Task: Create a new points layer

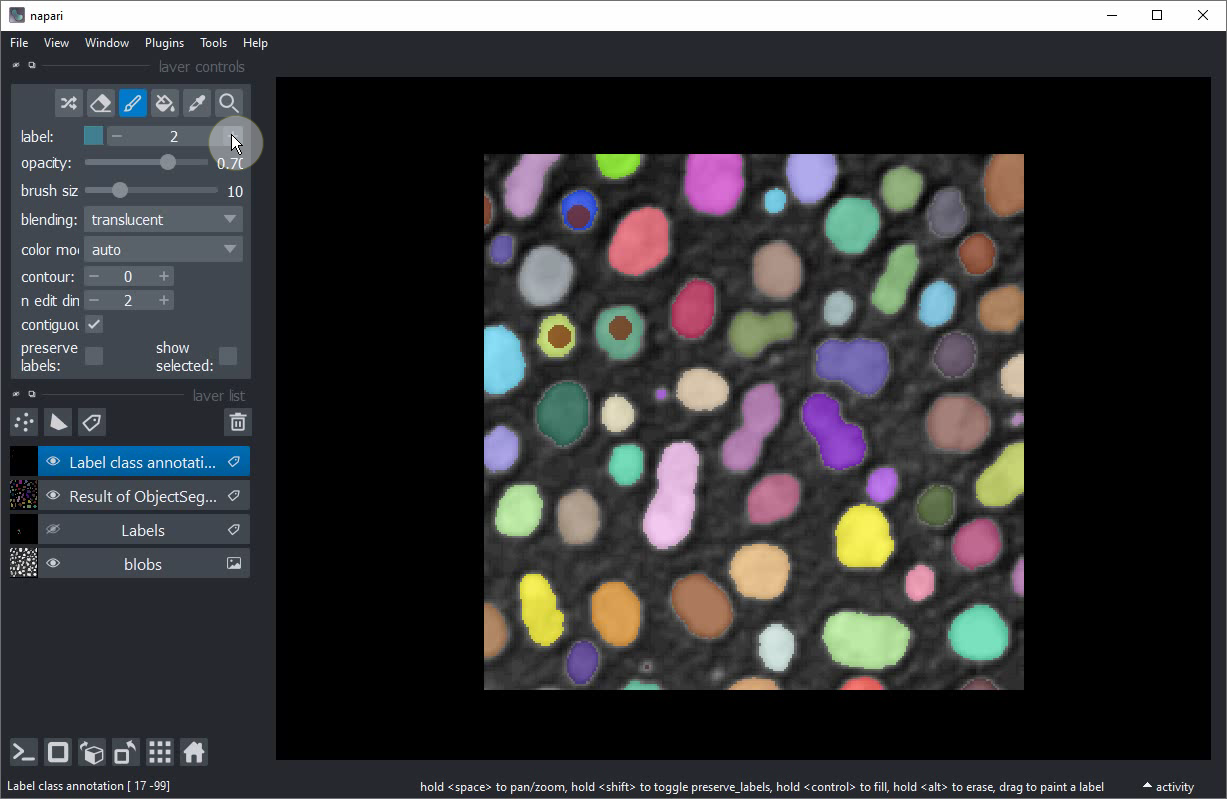Action: point(24,422)
